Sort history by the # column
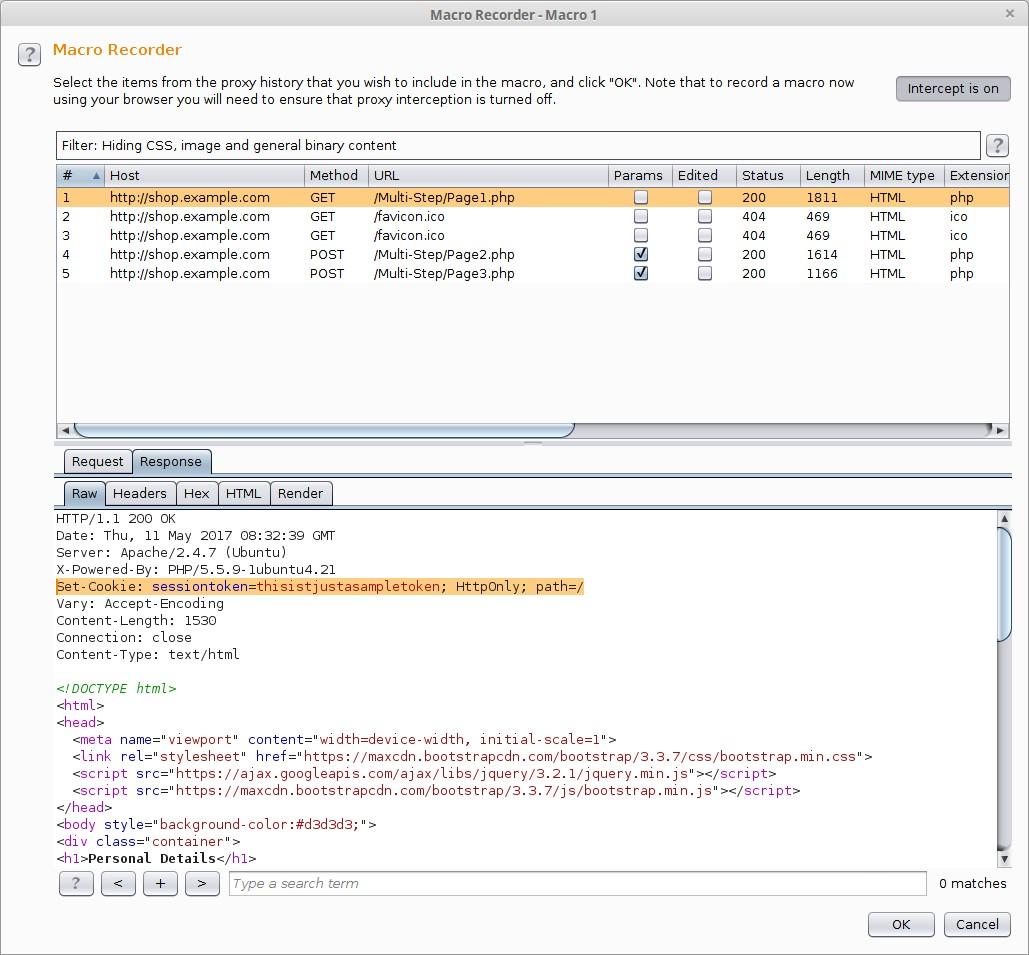This screenshot has height=955, width=1029. pyautogui.click(x=81, y=175)
